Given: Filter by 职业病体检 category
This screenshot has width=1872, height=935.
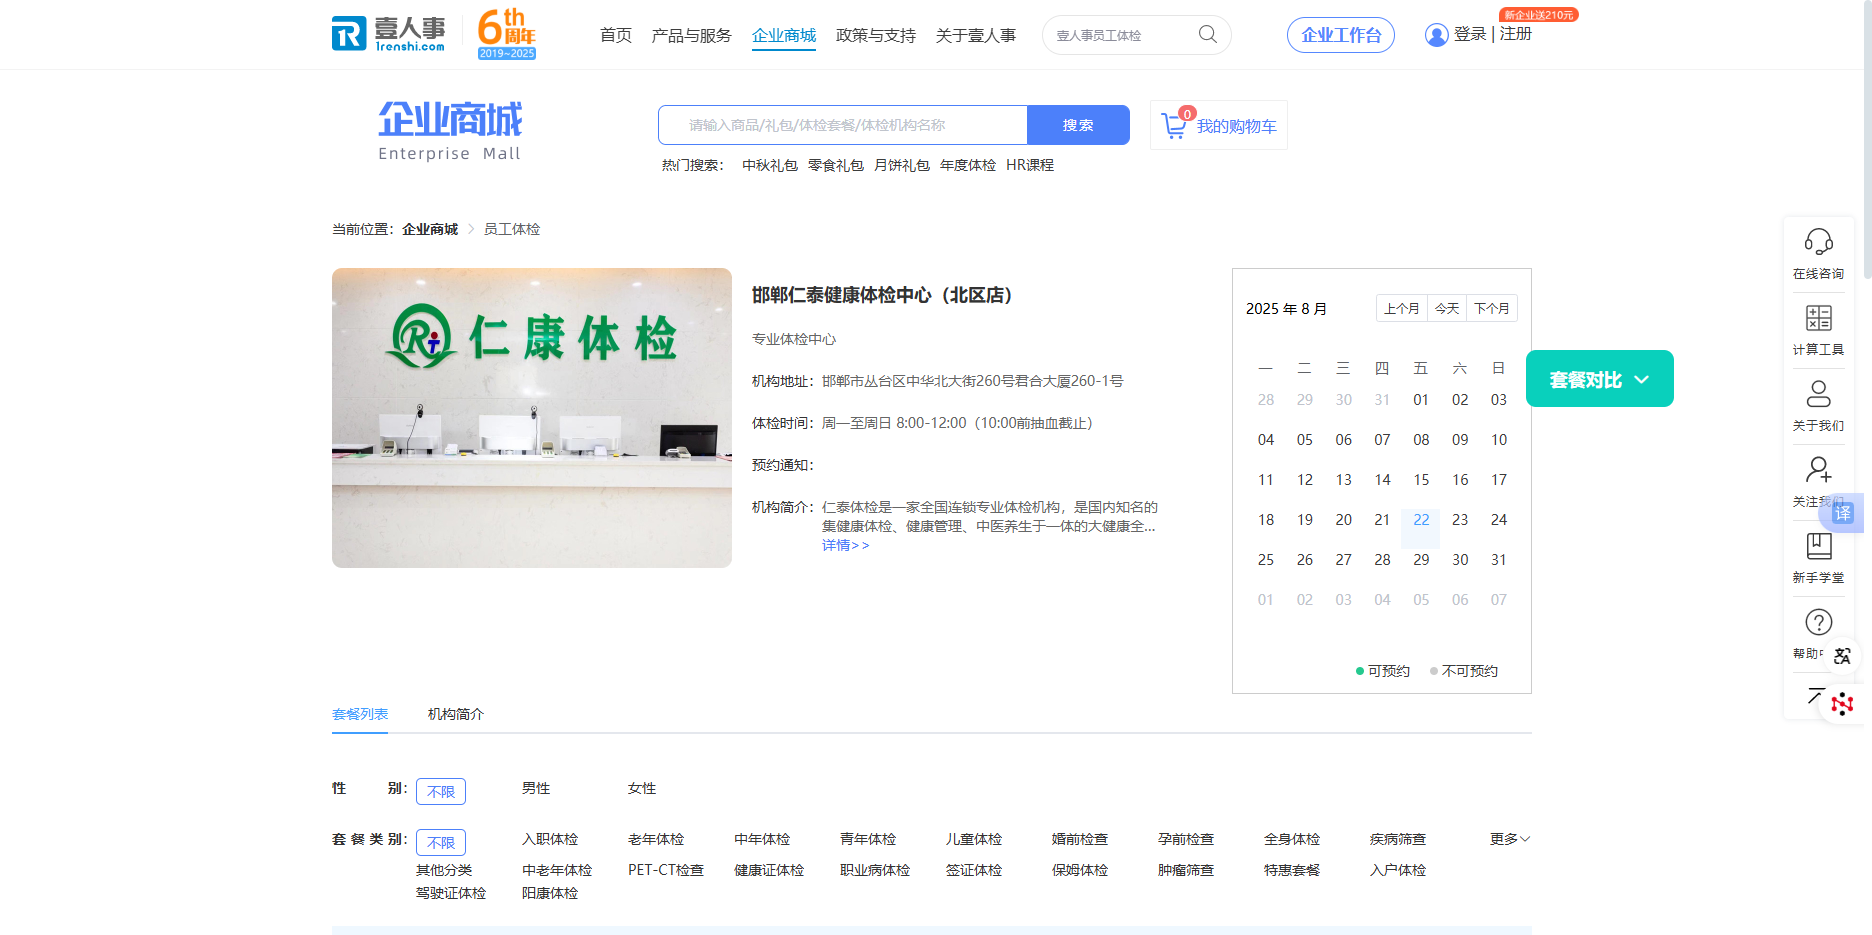Looking at the screenshot, I should coord(875,870).
